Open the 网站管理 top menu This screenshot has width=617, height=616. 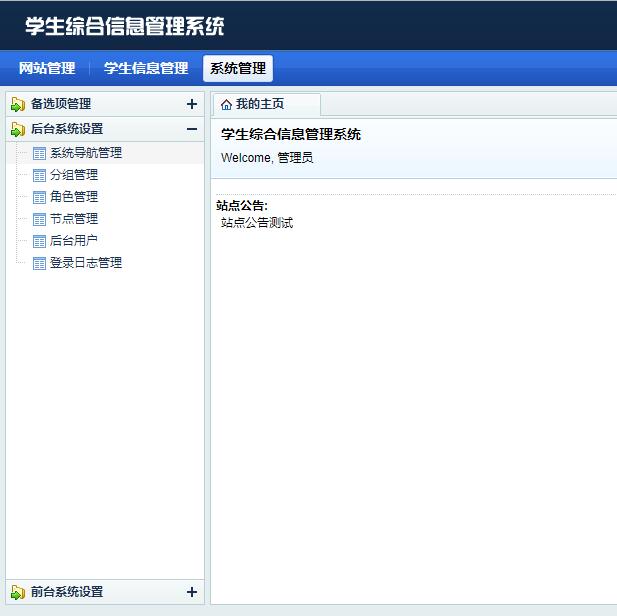pyautogui.click(x=47, y=68)
